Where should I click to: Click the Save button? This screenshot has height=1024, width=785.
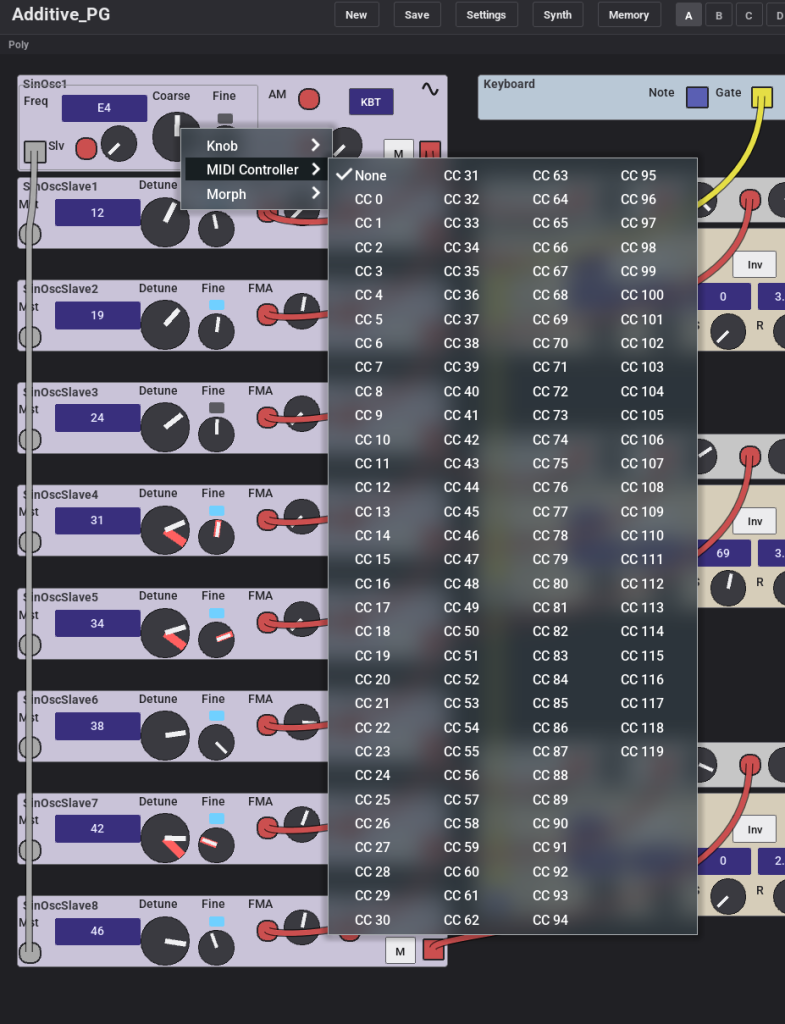pos(417,14)
